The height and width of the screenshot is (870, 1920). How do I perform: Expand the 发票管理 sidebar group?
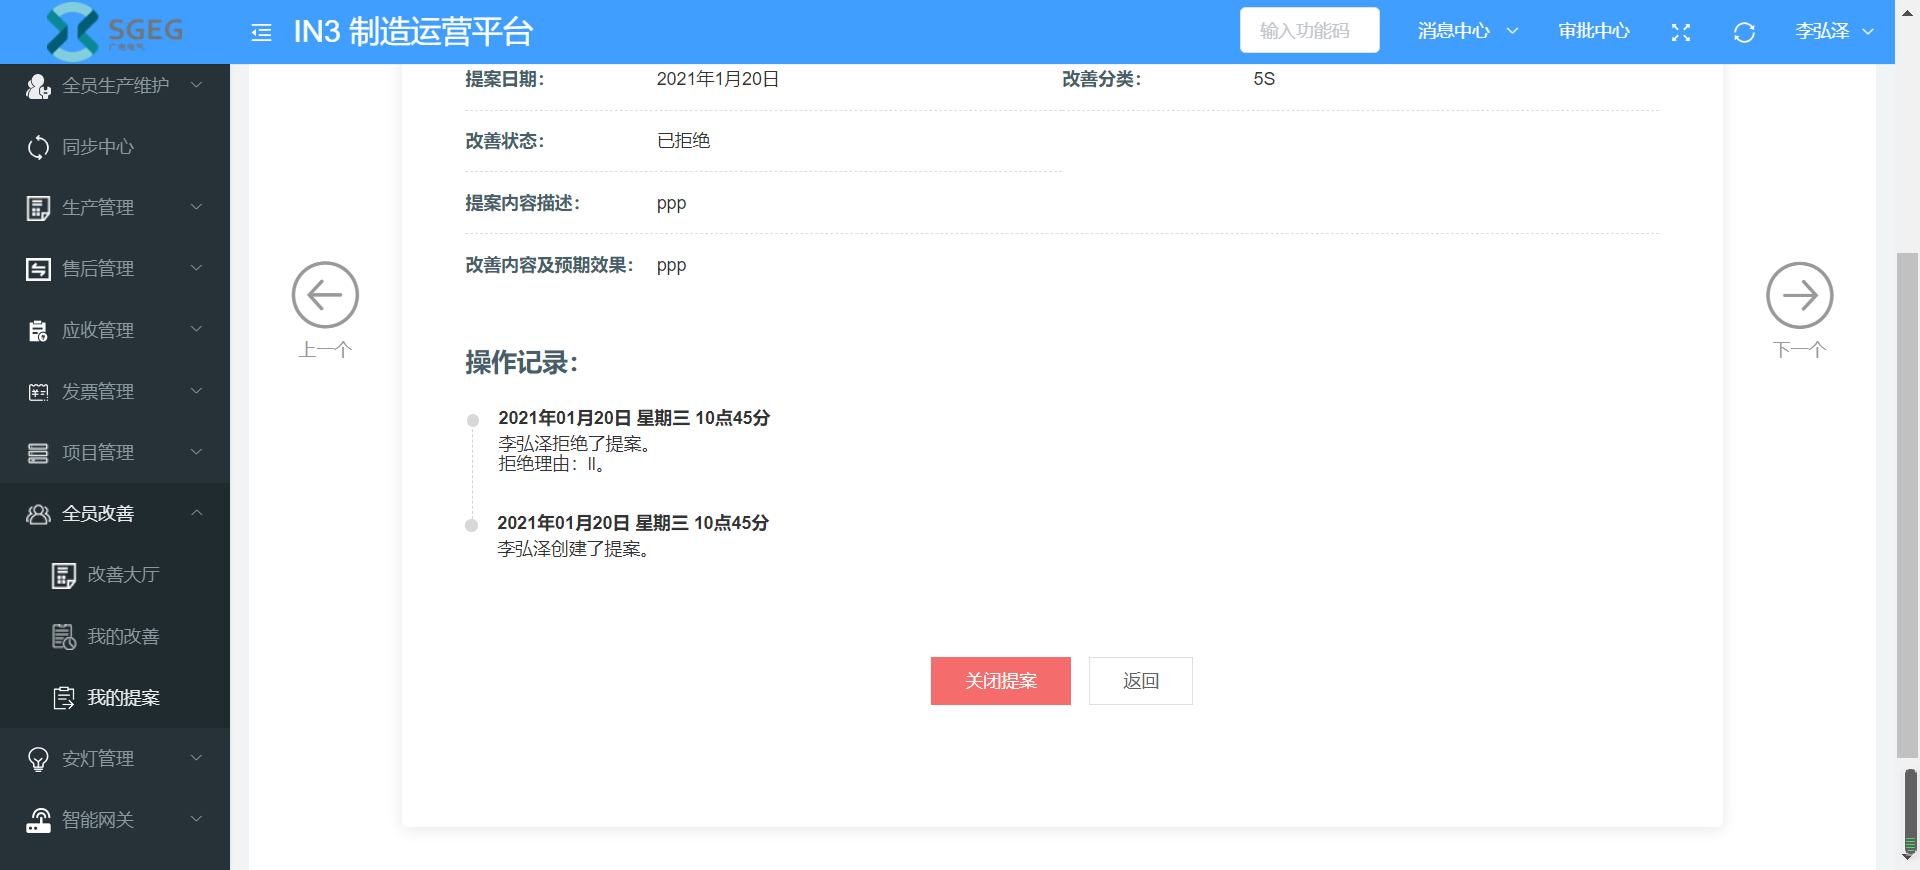pyautogui.click(x=114, y=392)
